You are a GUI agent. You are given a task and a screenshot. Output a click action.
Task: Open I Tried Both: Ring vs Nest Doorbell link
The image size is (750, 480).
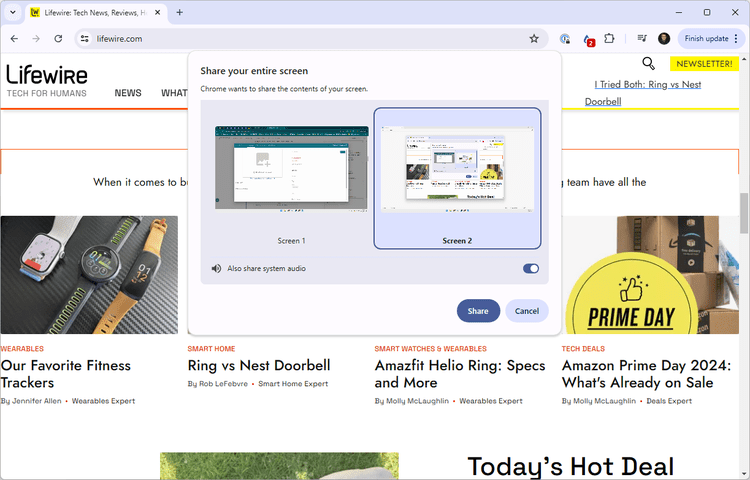click(x=643, y=93)
